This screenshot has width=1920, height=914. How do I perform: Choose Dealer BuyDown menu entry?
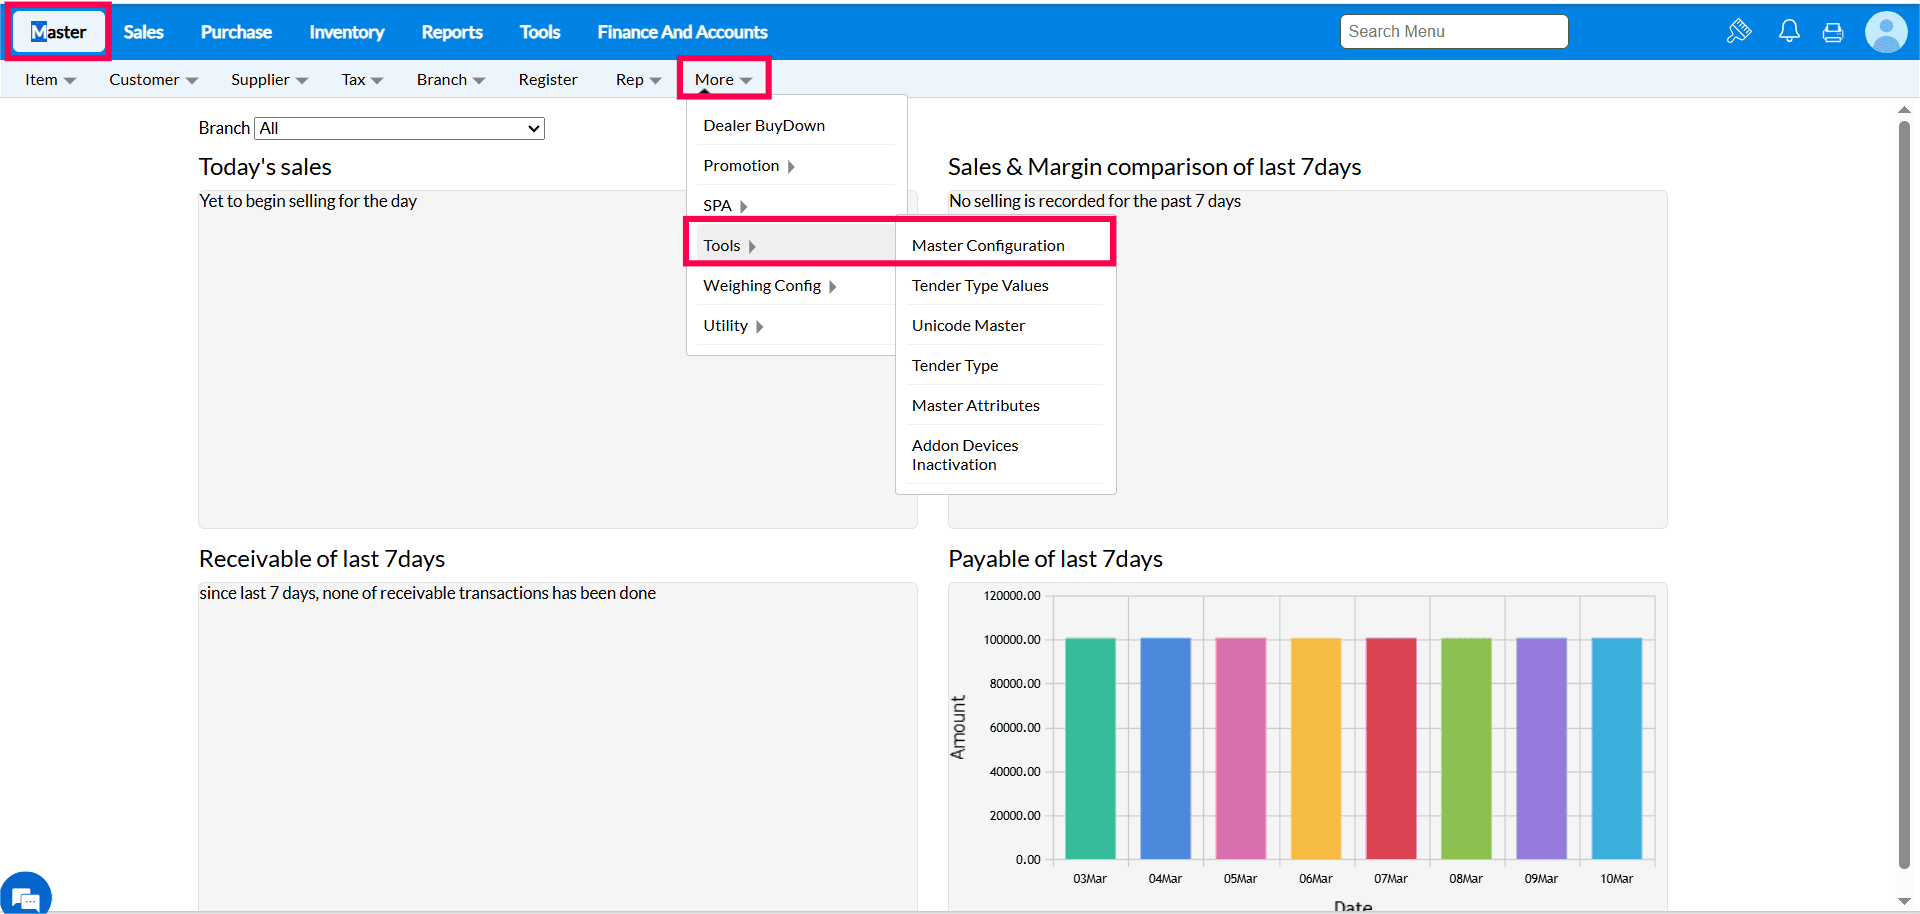click(x=764, y=125)
